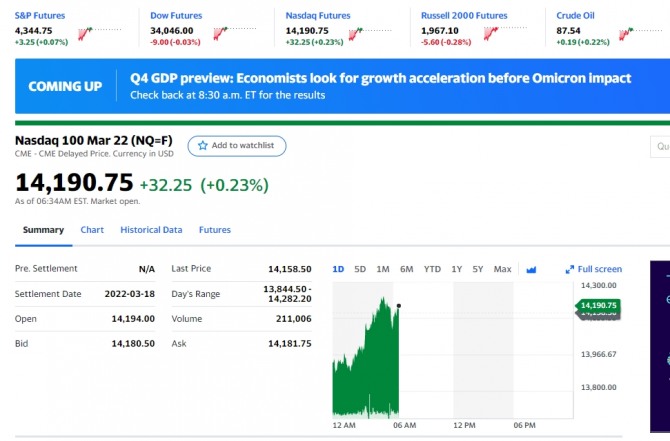The image size is (670, 441).
Task: Open the Crude Oil mini sparkline chart
Action: [641, 33]
